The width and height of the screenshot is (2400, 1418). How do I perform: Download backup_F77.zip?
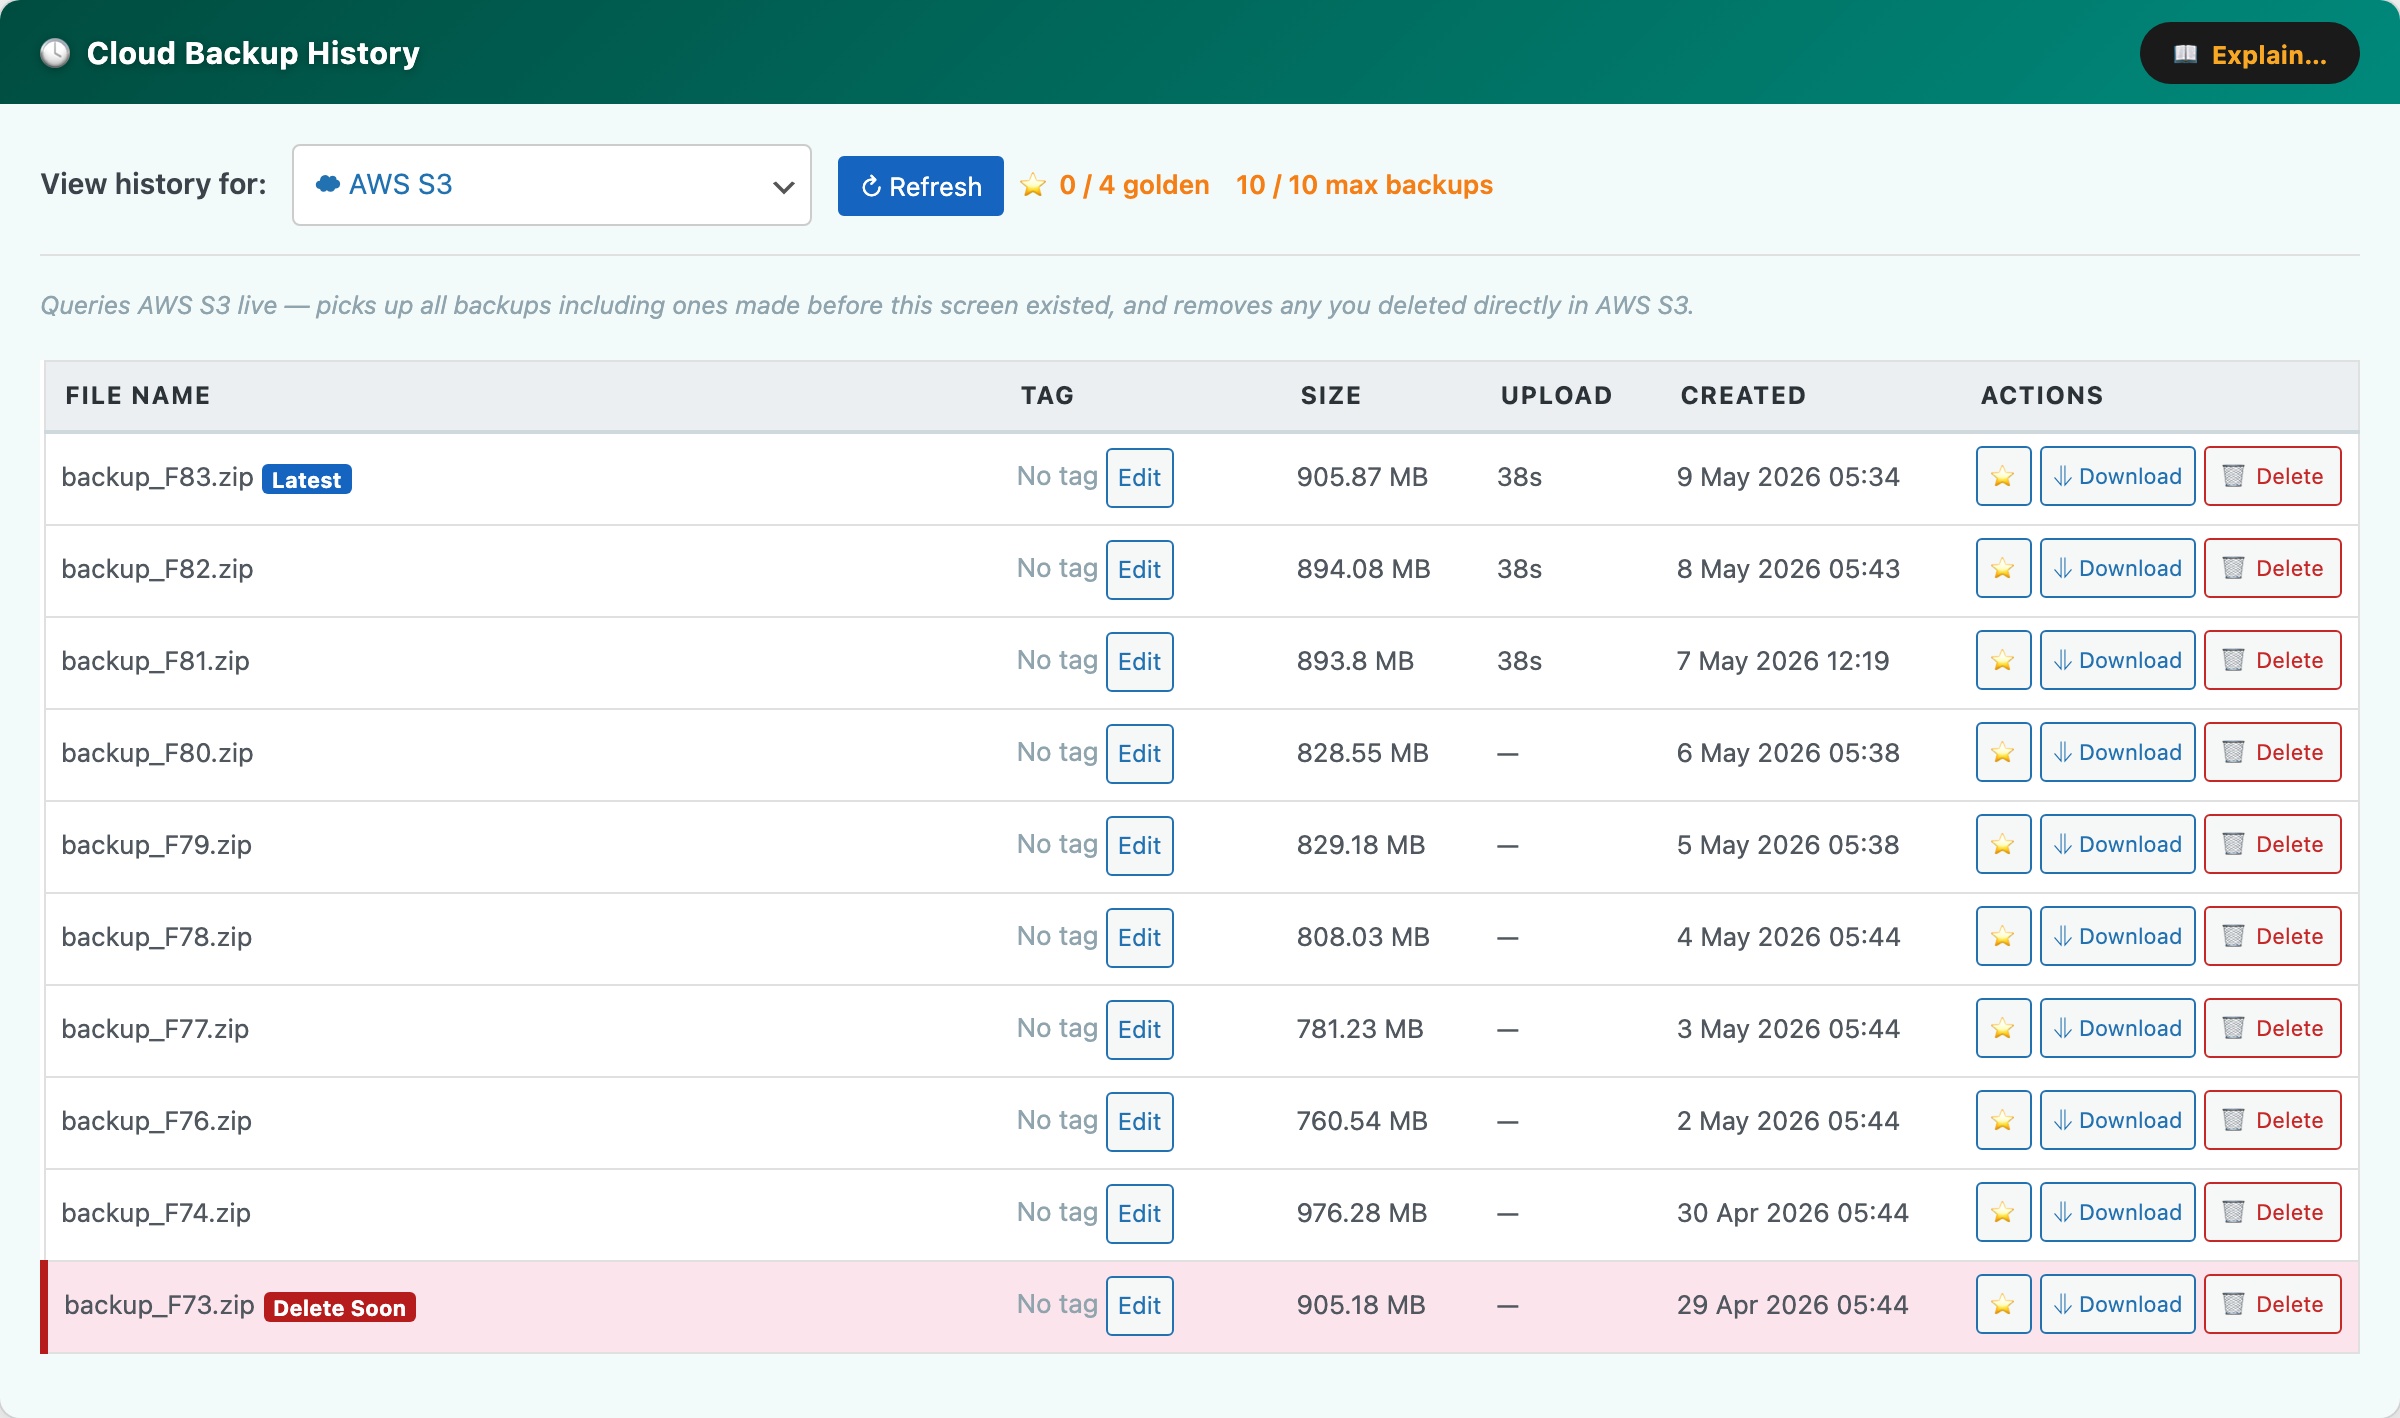tap(2117, 1029)
